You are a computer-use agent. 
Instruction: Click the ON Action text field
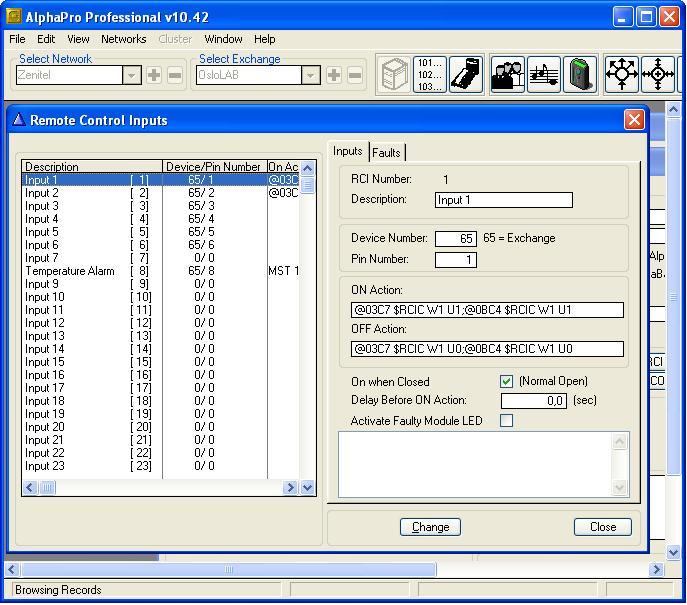click(486, 310)
